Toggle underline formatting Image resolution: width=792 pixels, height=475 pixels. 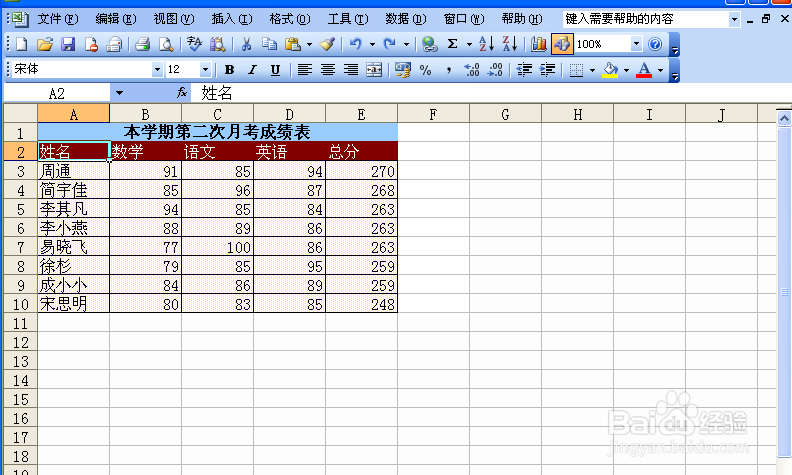coord(275,70)
